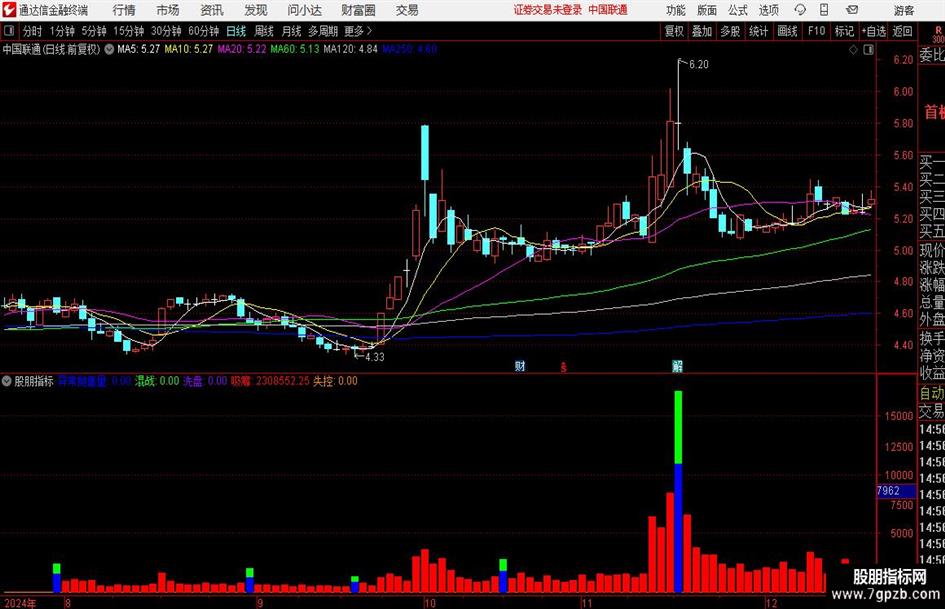The image size is (945, 609).
Task: Switch to the 30分钟 period
Action: point(166,31)
